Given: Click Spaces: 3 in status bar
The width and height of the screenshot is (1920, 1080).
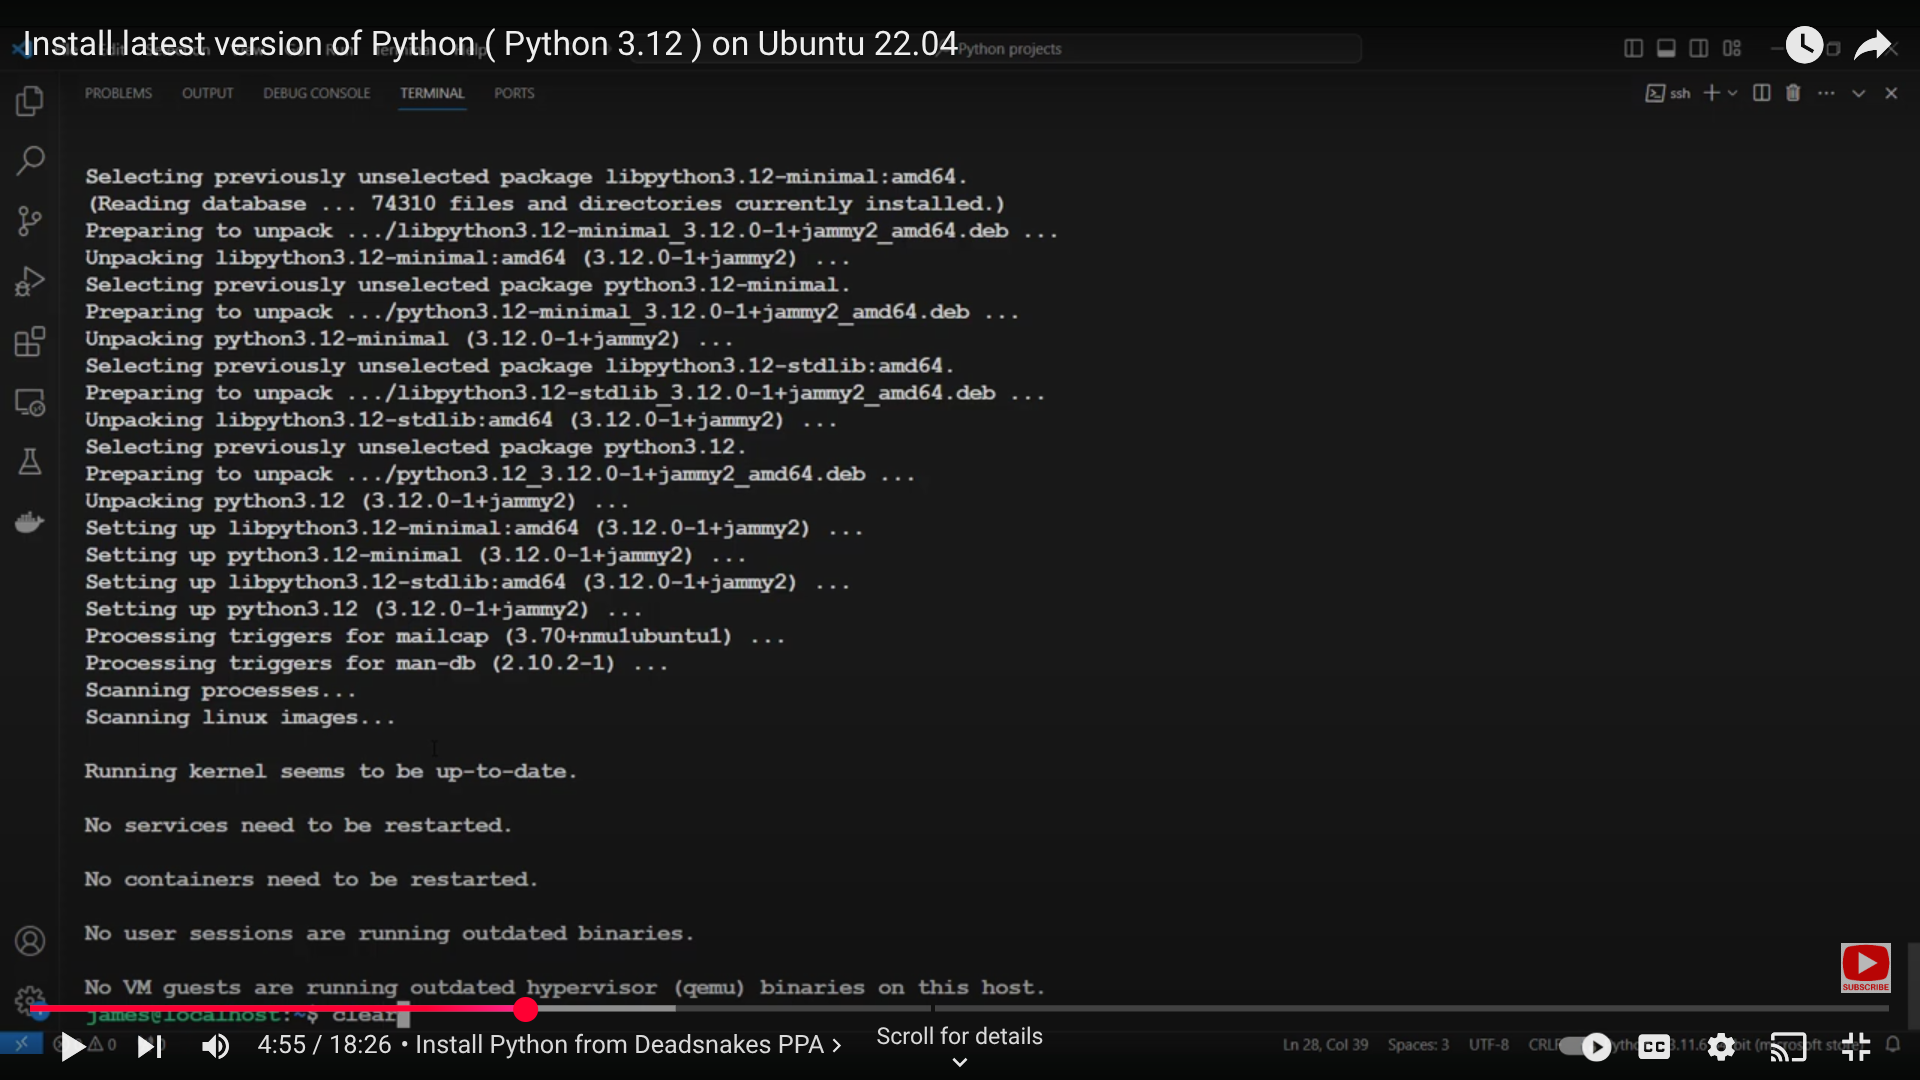Looking at the screenshot, I should coord(1418,1045).
